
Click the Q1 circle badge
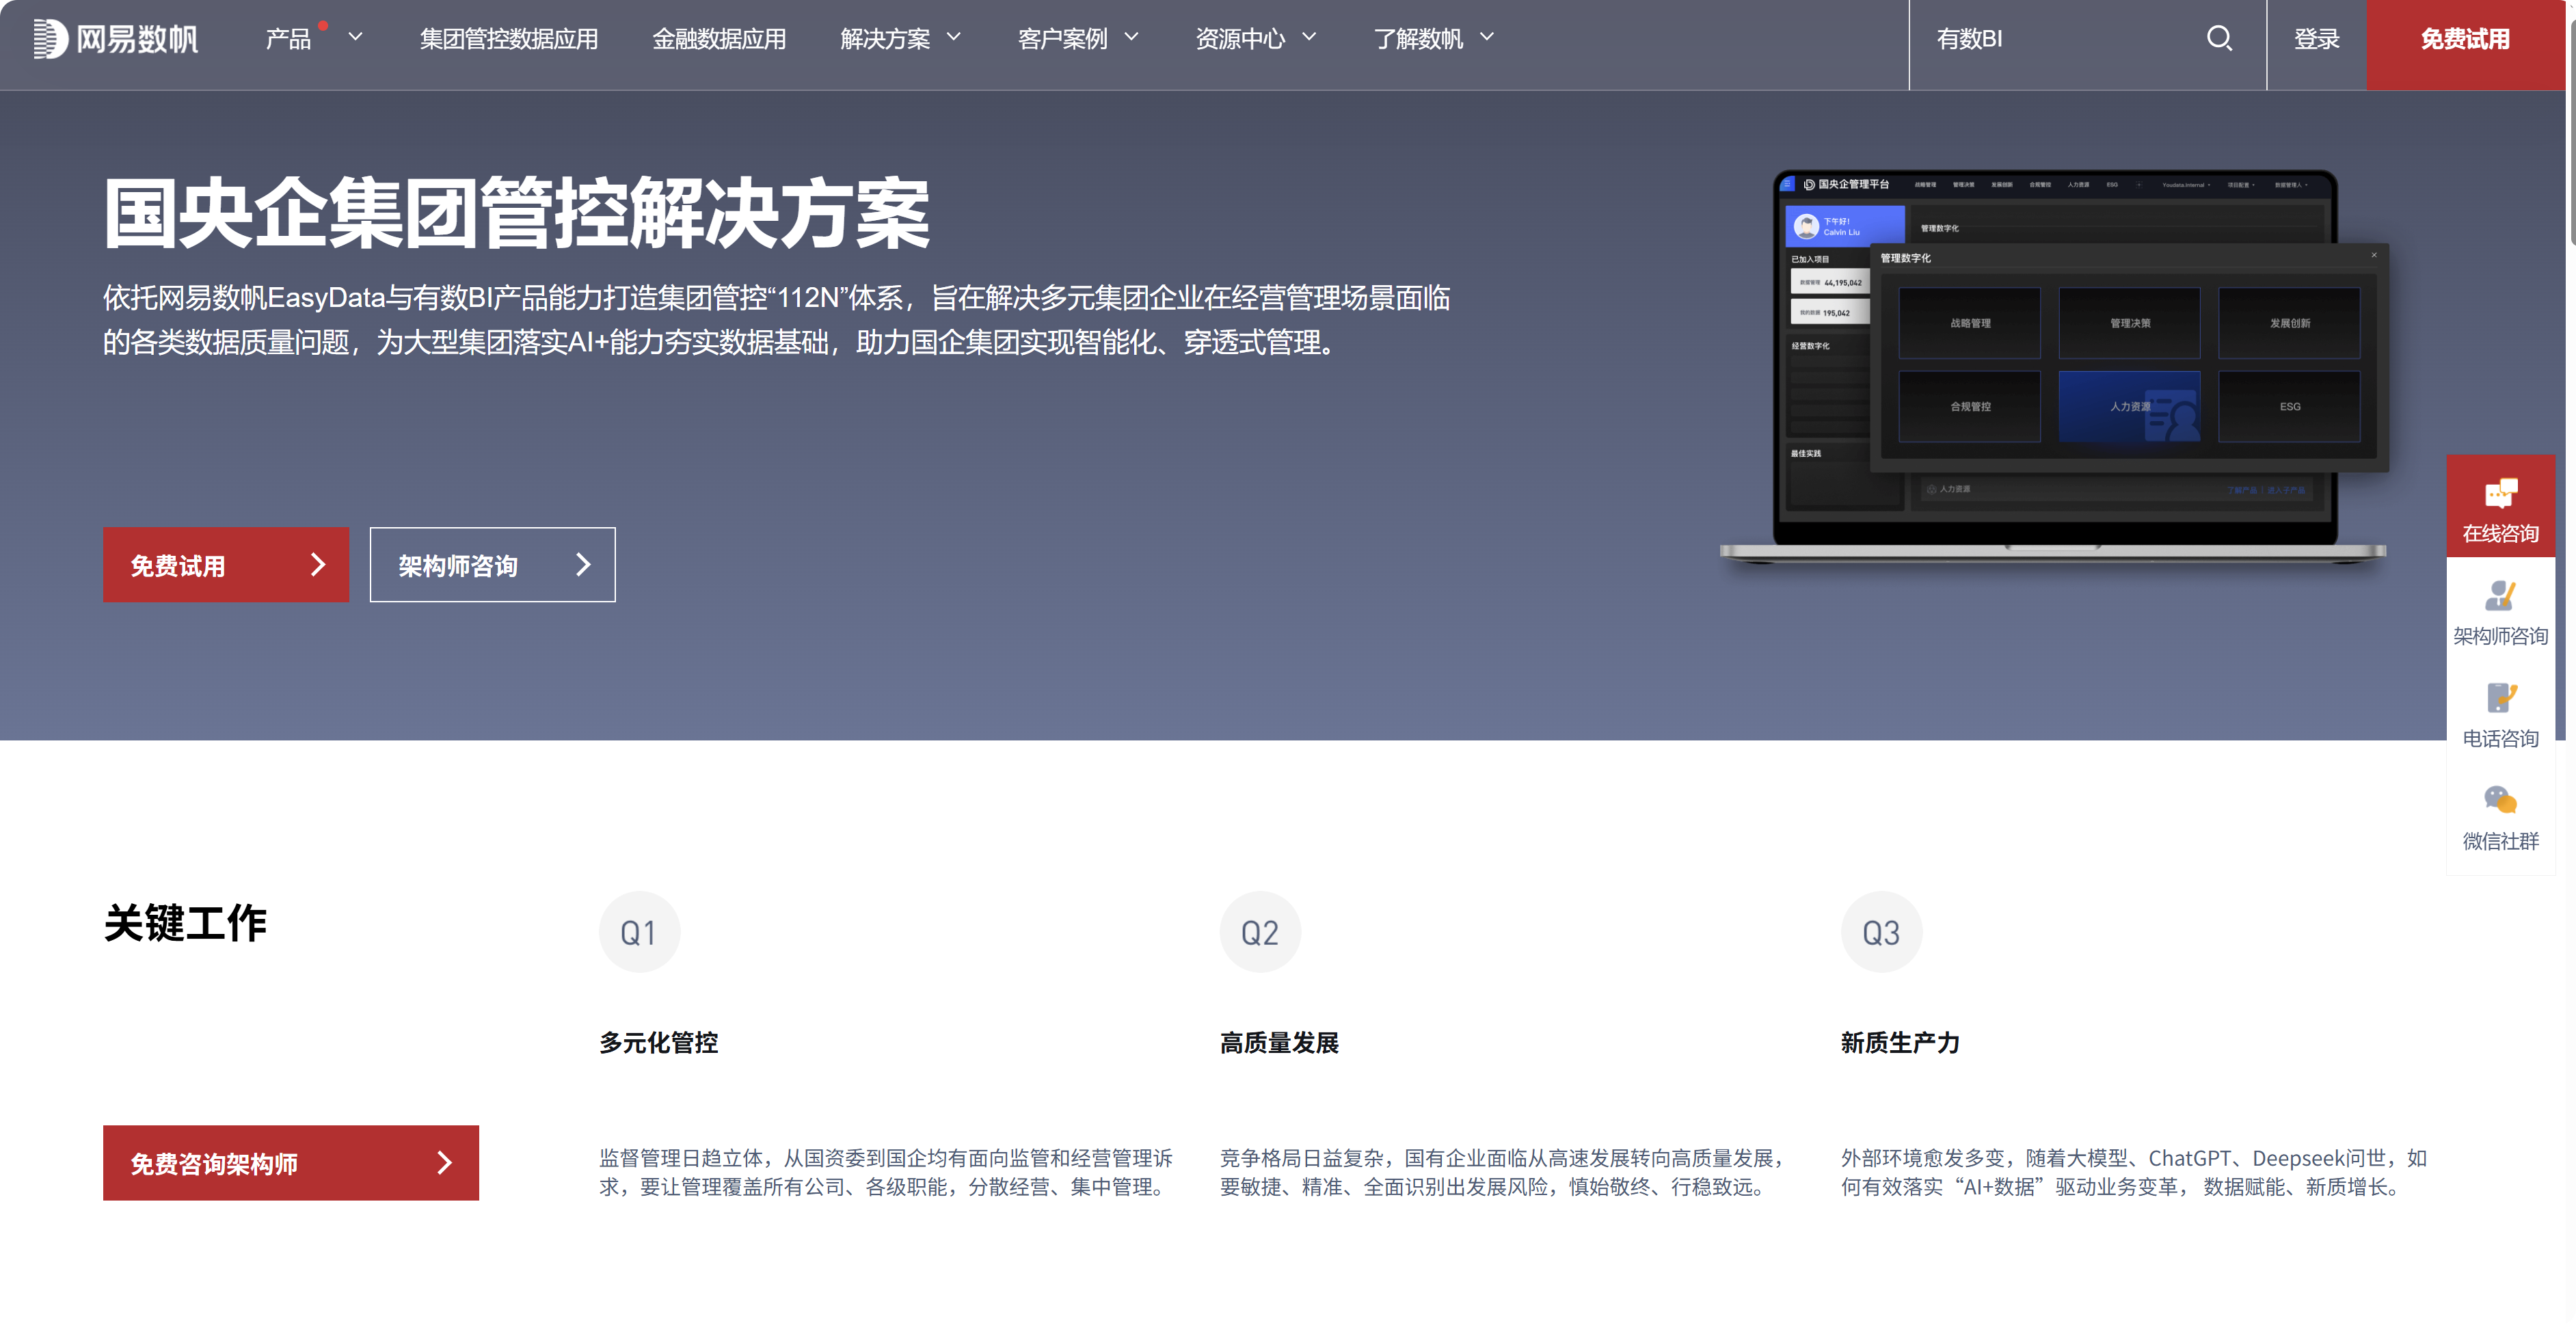[639, 932]
